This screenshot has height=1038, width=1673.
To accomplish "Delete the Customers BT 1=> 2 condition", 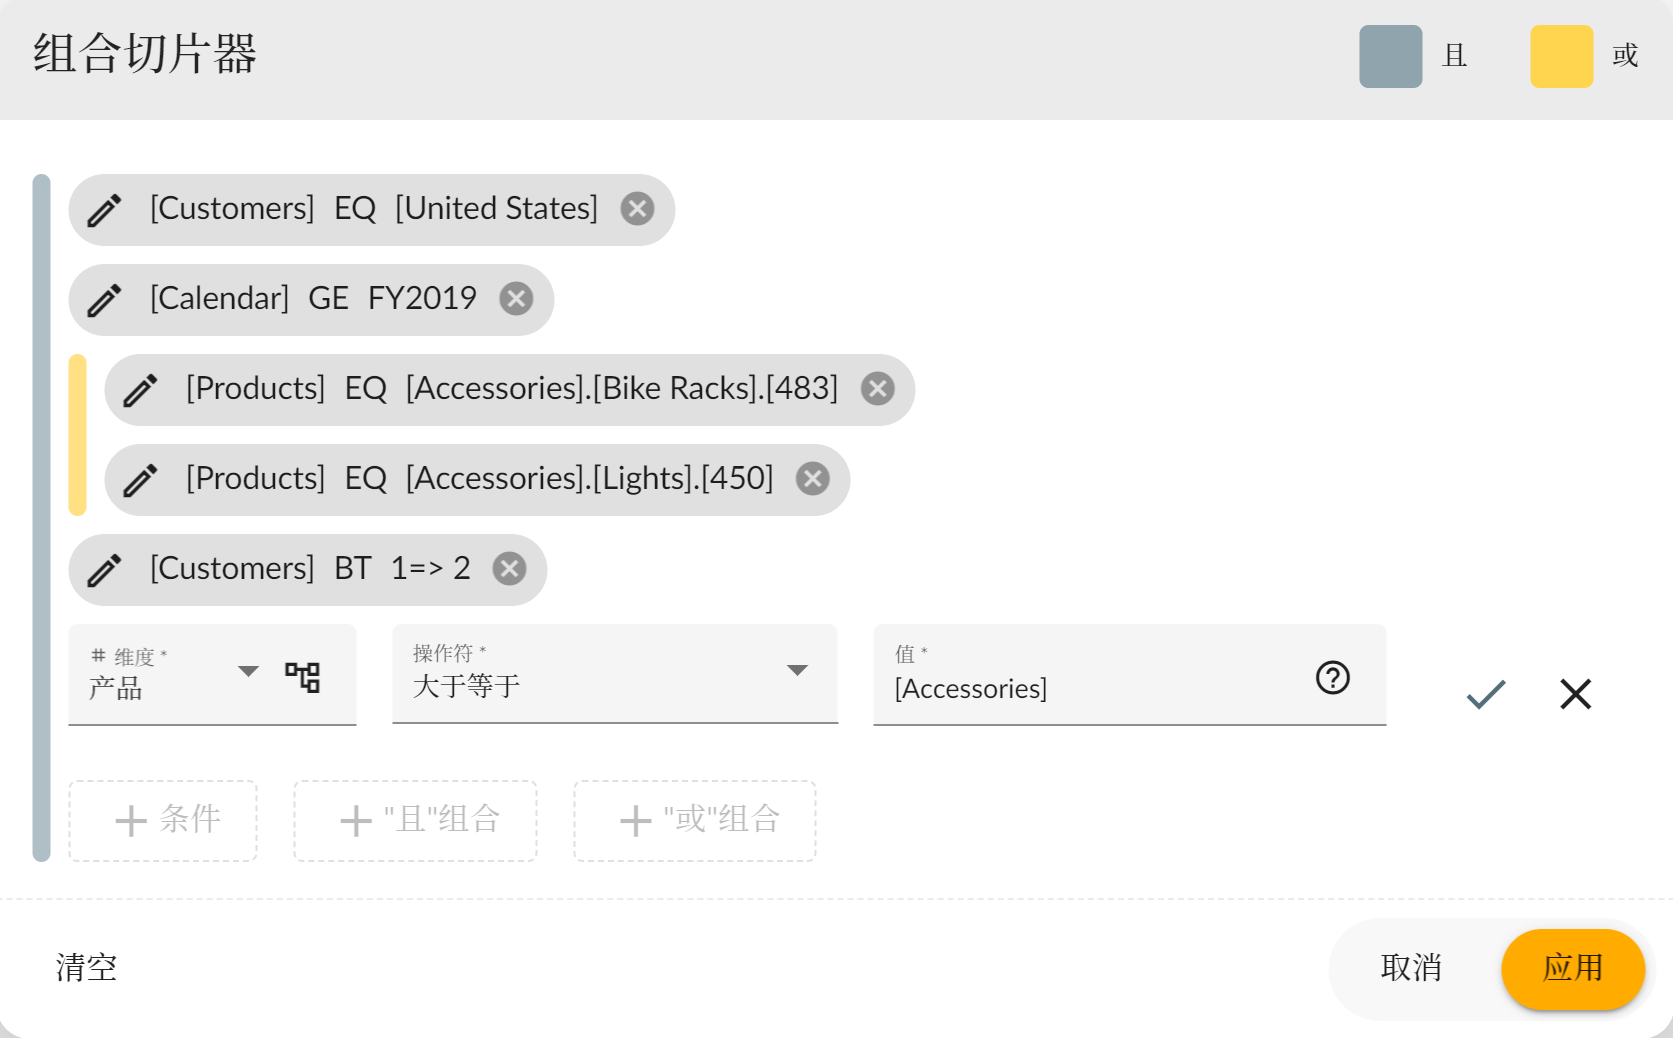I will [509, 569].
